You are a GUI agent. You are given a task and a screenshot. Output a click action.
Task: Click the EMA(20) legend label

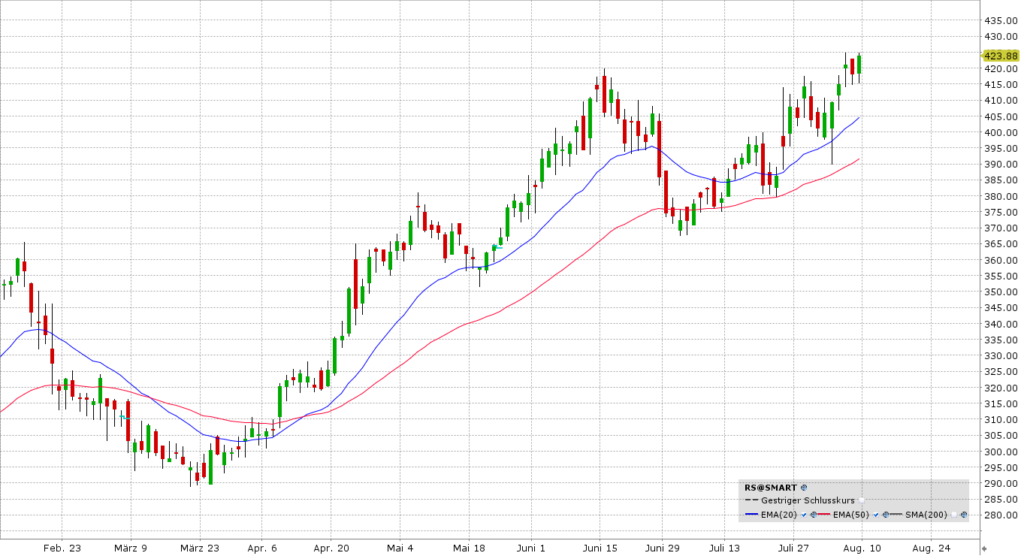[x=779, y=515]
